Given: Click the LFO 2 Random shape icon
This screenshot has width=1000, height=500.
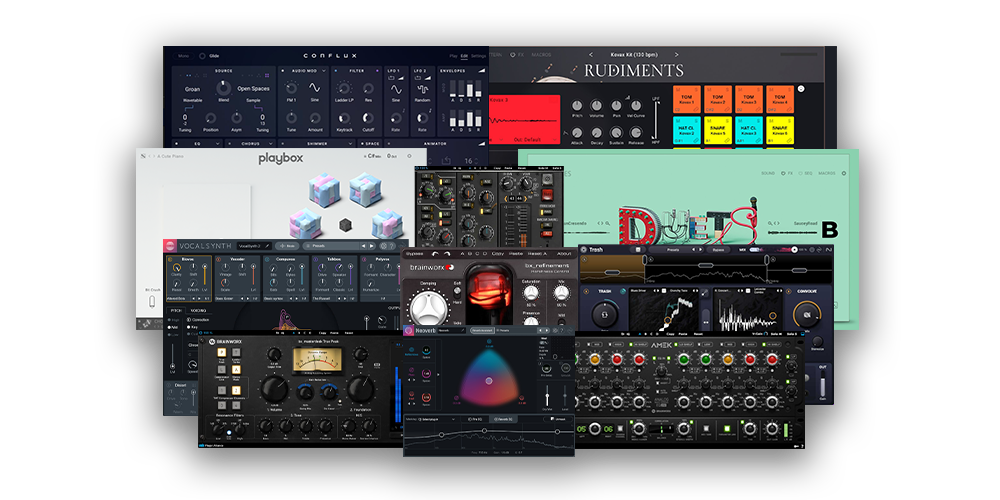Looking at the screenshot, I should 422,87.
